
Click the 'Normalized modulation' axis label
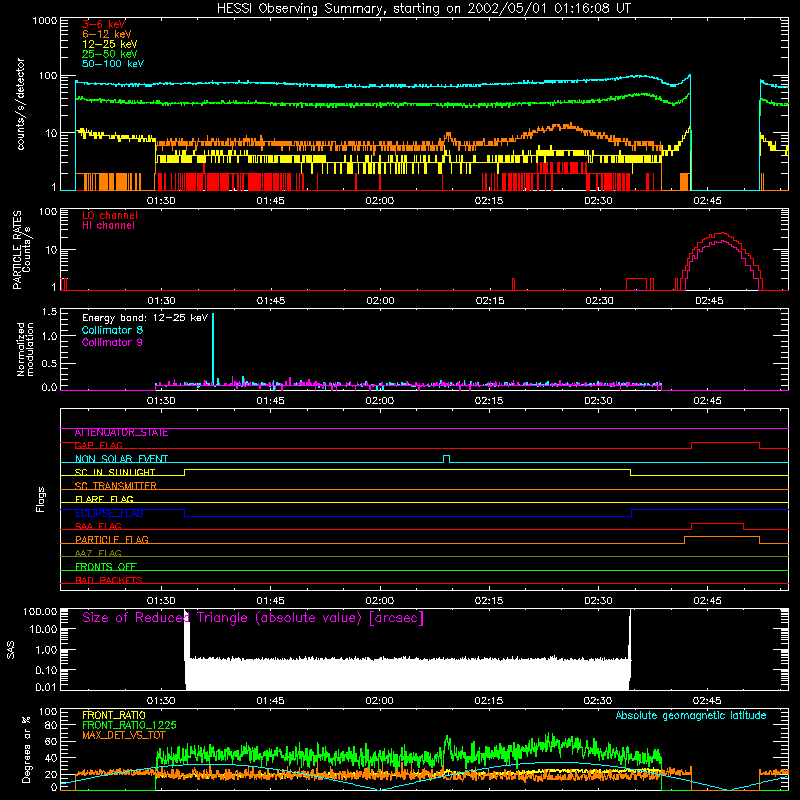pos(25,349)
